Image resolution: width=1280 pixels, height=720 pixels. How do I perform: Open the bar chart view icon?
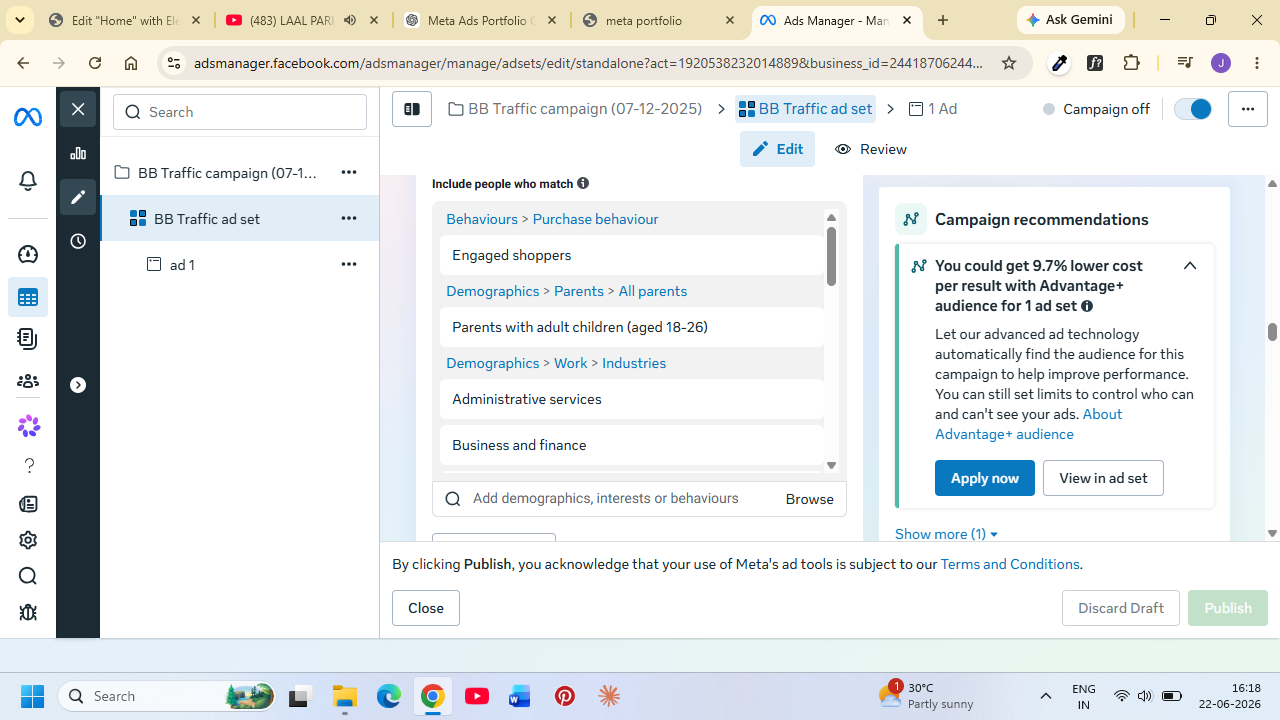click(x=78, y=153)
